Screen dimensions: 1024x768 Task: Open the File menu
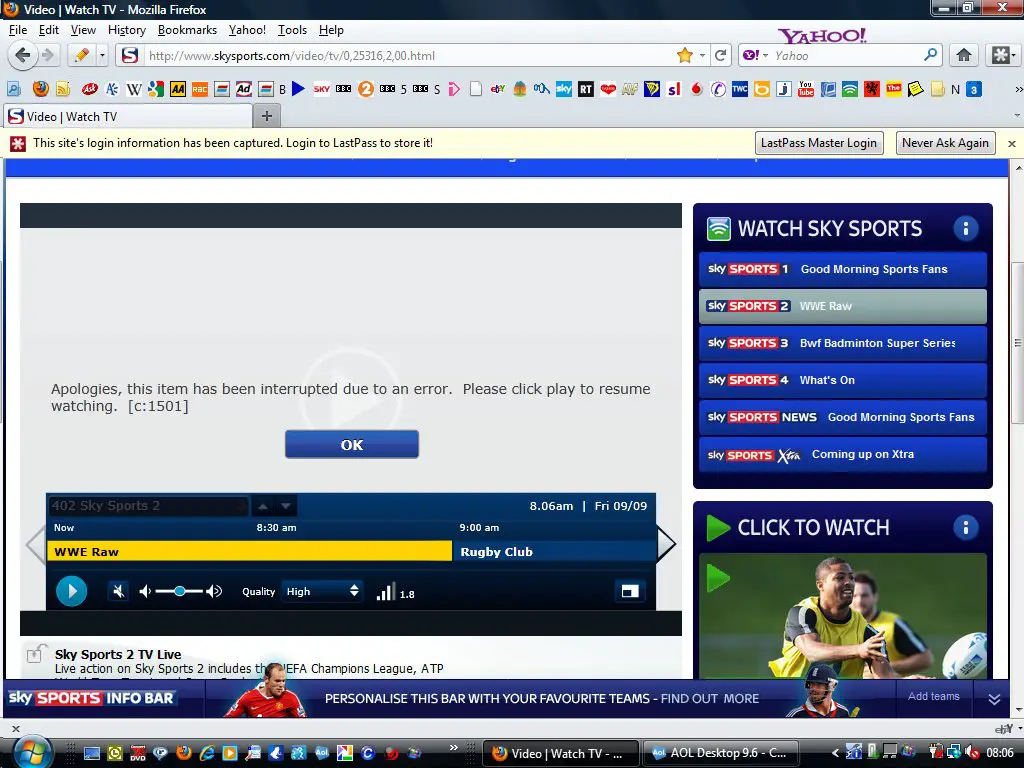tap(18, 30)
